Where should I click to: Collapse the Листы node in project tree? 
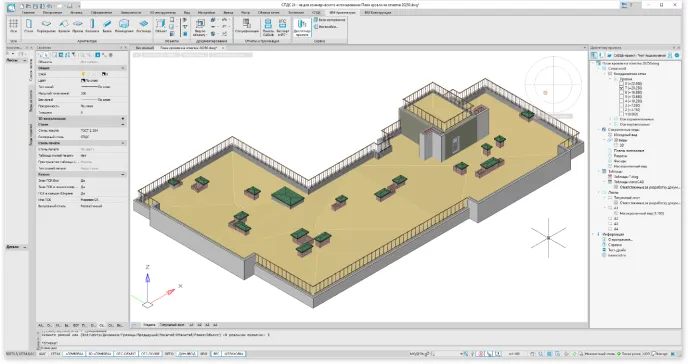(599, 193)
